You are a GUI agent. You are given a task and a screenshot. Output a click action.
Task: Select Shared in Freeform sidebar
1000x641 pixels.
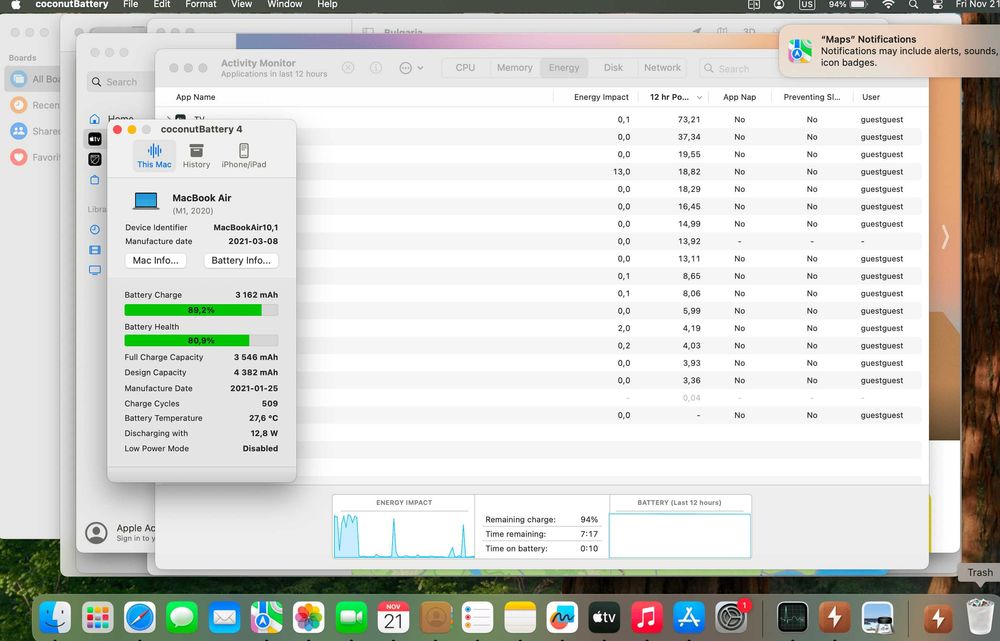(x=33, y=131)
